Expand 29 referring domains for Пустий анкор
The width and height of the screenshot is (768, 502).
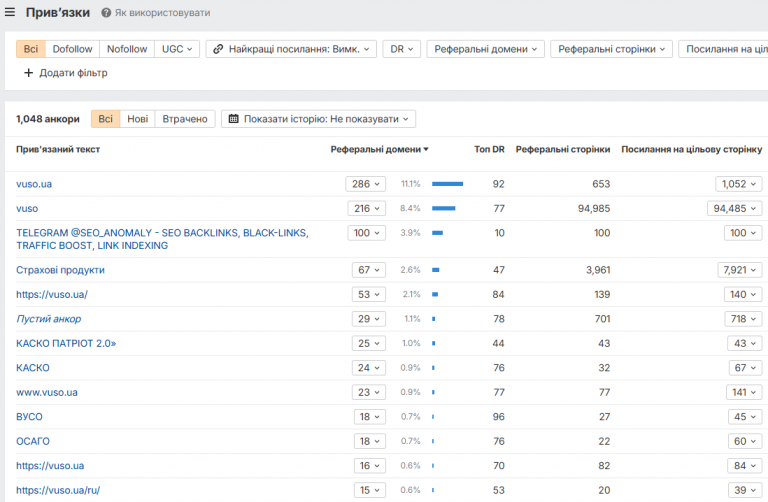368,319
